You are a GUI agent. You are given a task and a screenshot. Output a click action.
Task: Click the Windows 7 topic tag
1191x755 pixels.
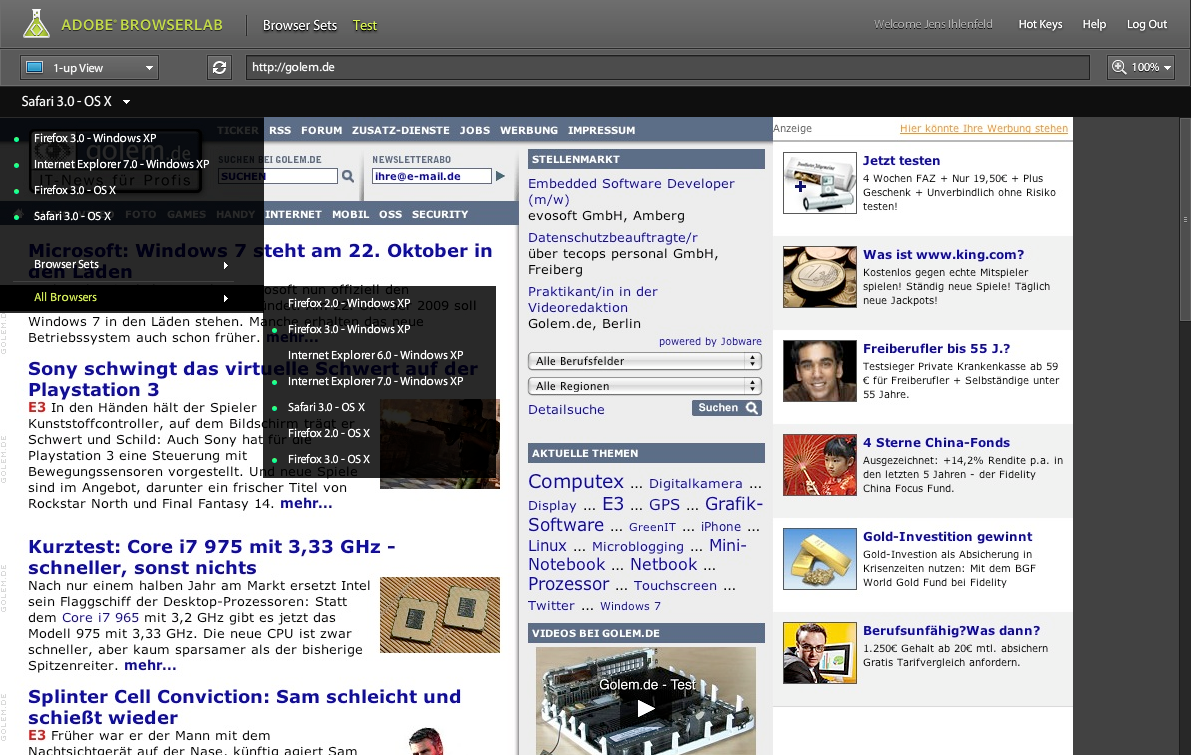[x=630, y=606]
